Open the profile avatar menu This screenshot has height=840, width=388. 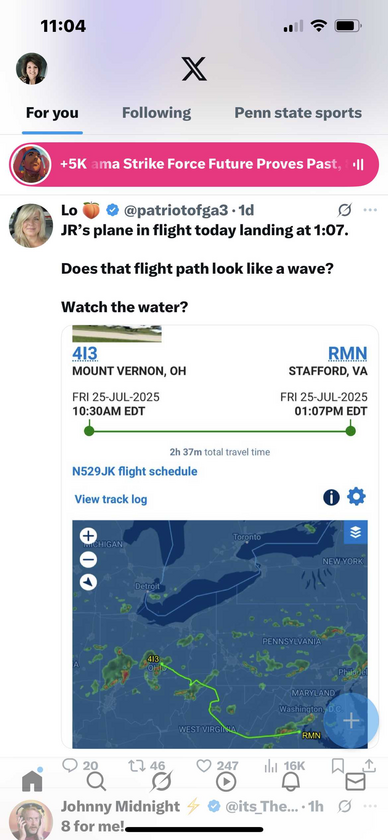pyautogui.click(x=32, y=69)
